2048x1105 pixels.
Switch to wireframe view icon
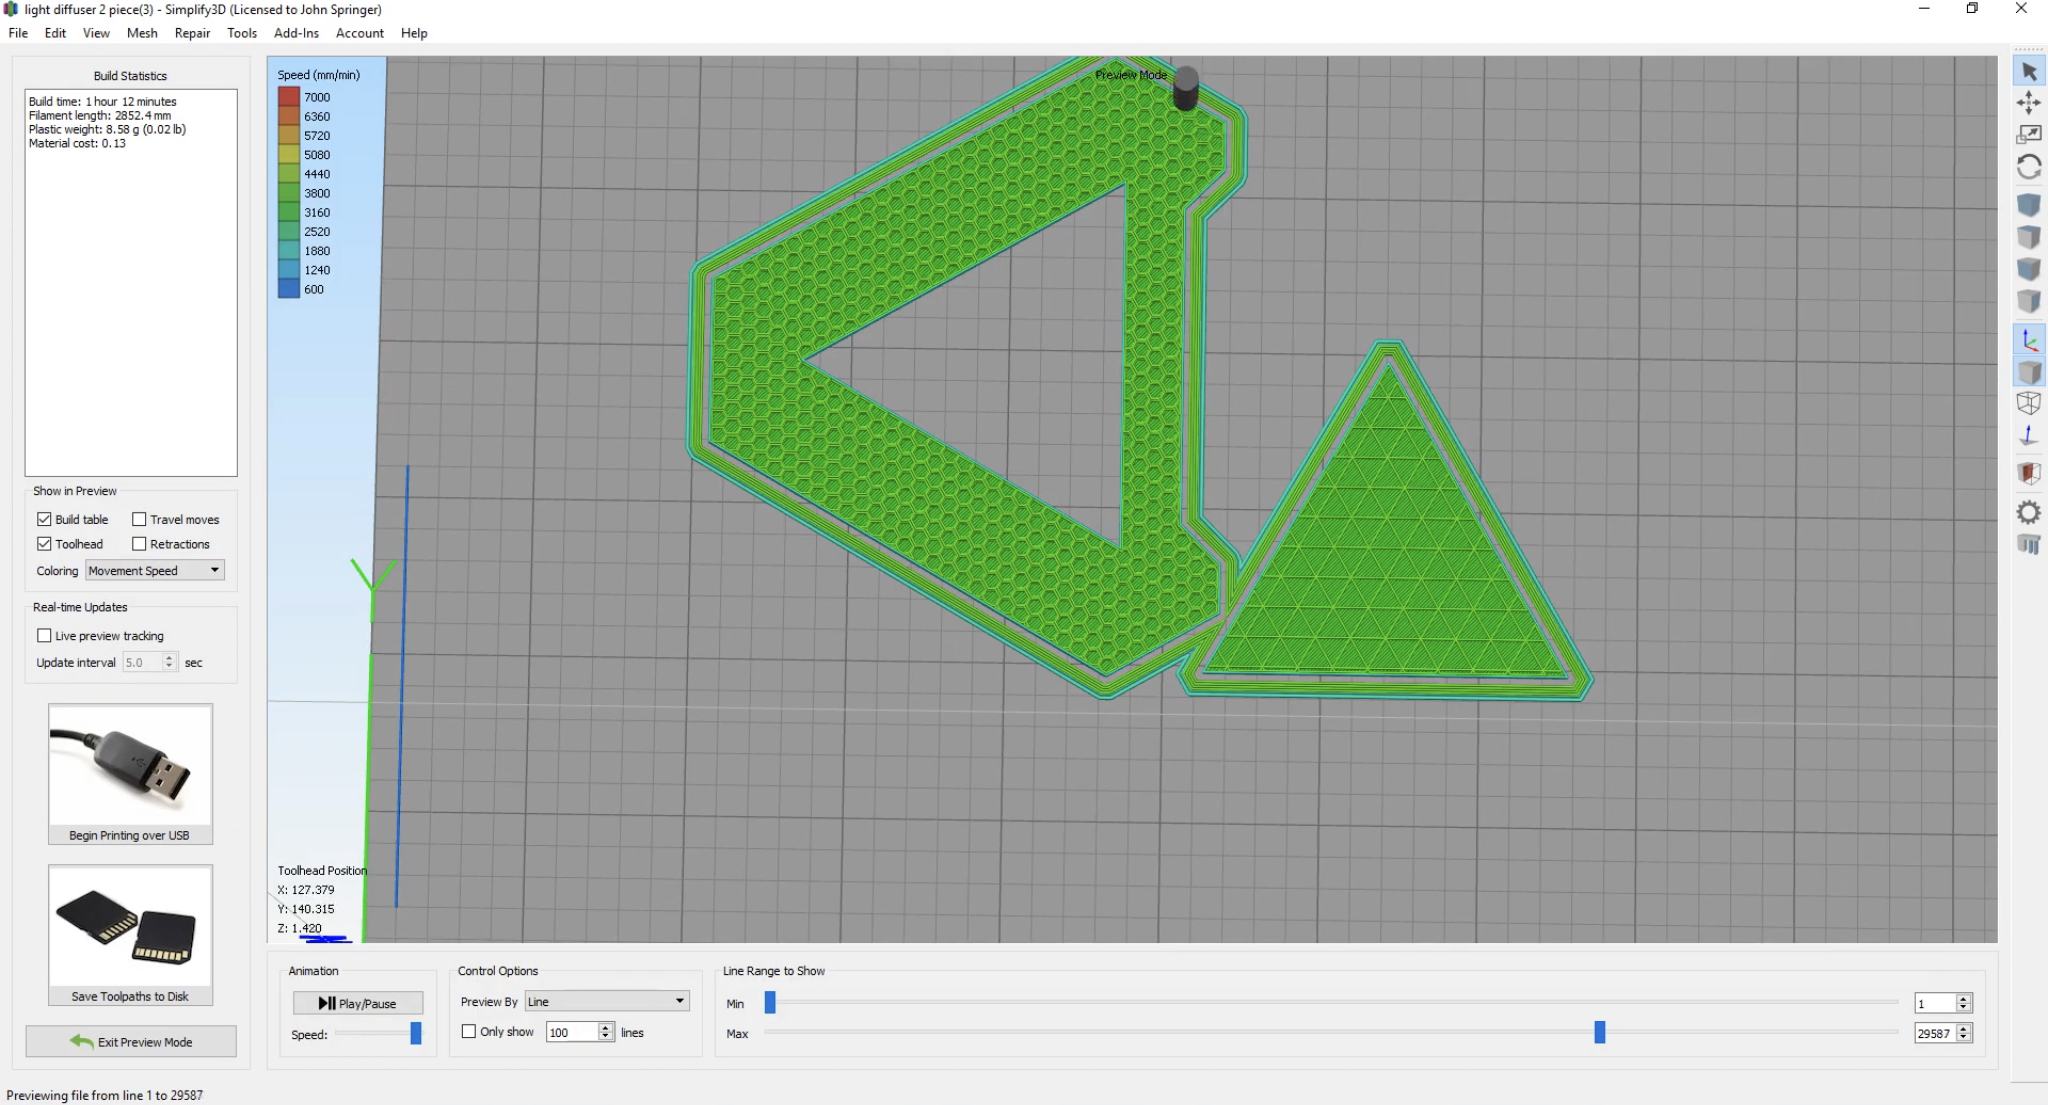pos(2029,404)
